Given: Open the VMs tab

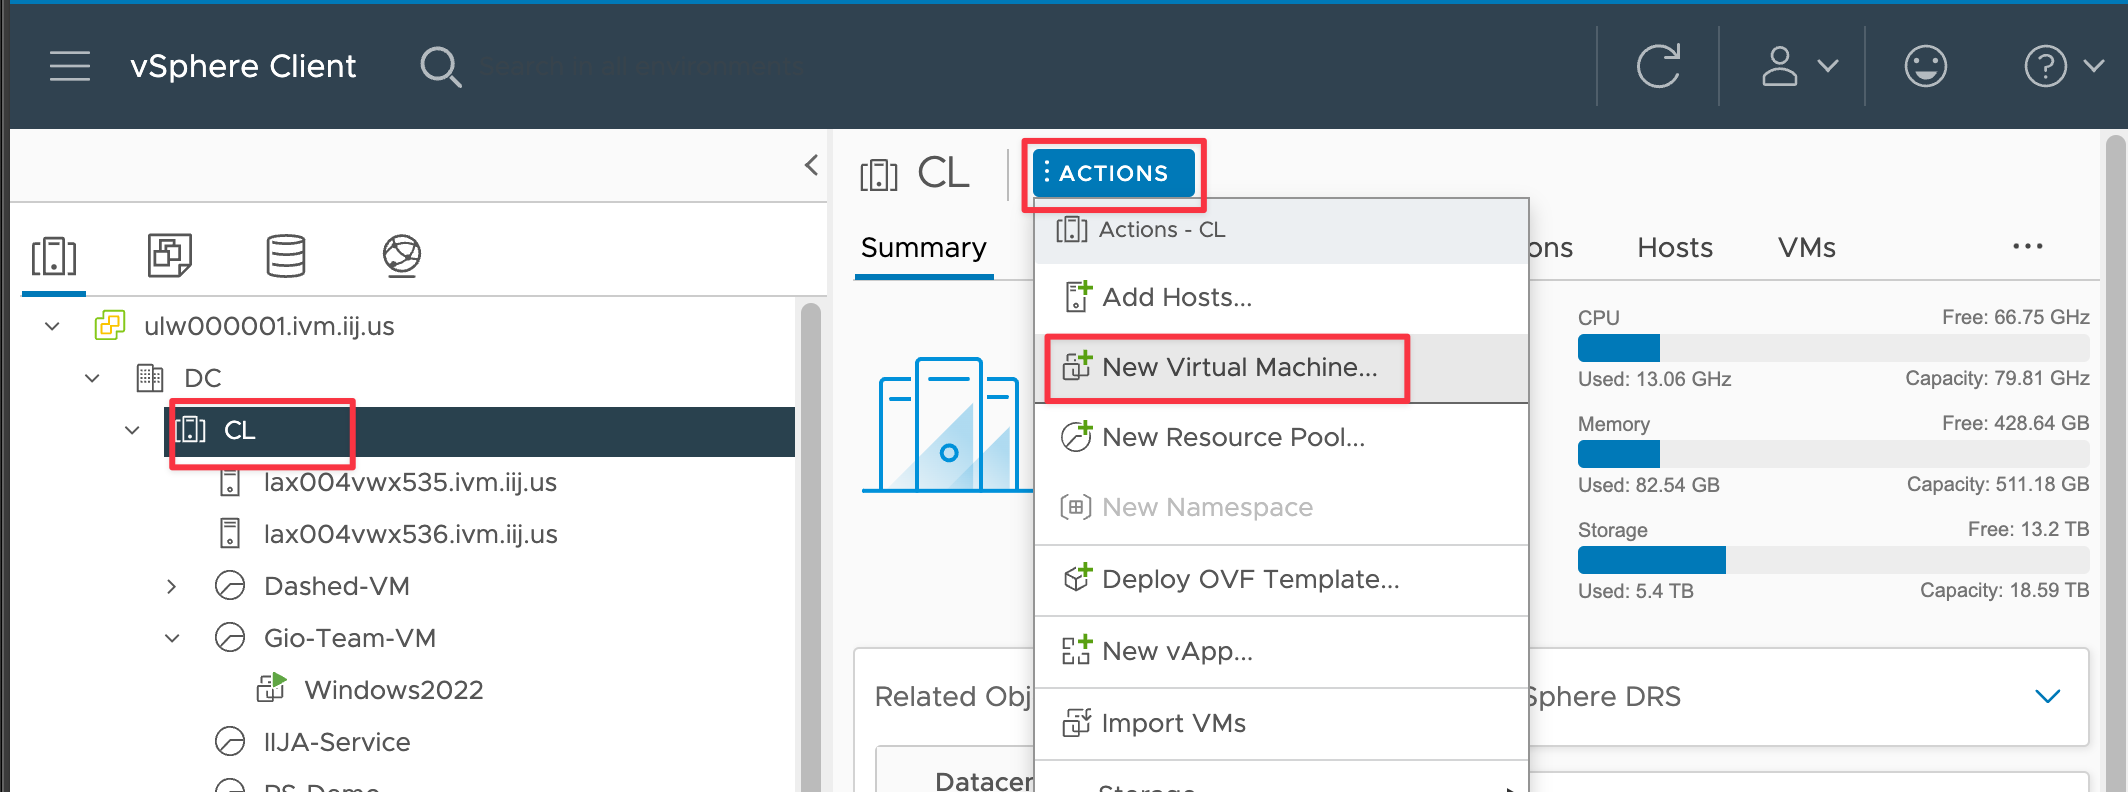Looking at the screenshot, I should [1806, 247].
